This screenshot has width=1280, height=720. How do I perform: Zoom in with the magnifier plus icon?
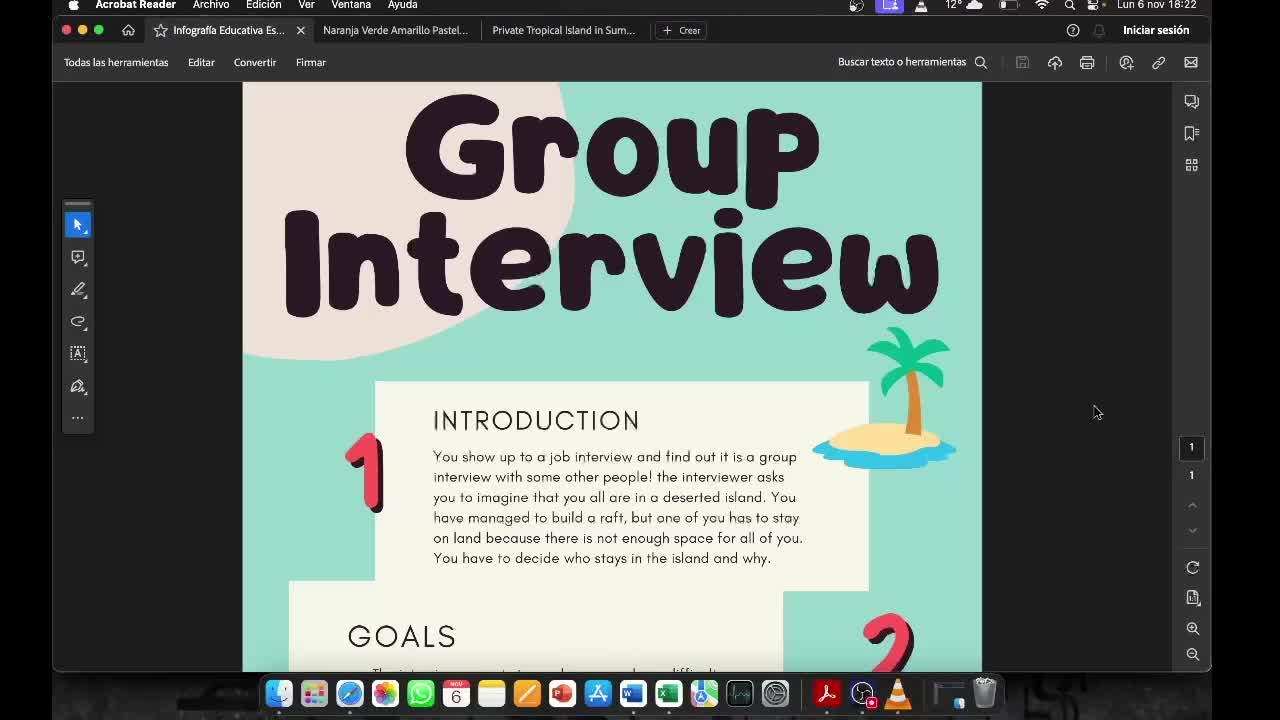[x=1192, y=628]
